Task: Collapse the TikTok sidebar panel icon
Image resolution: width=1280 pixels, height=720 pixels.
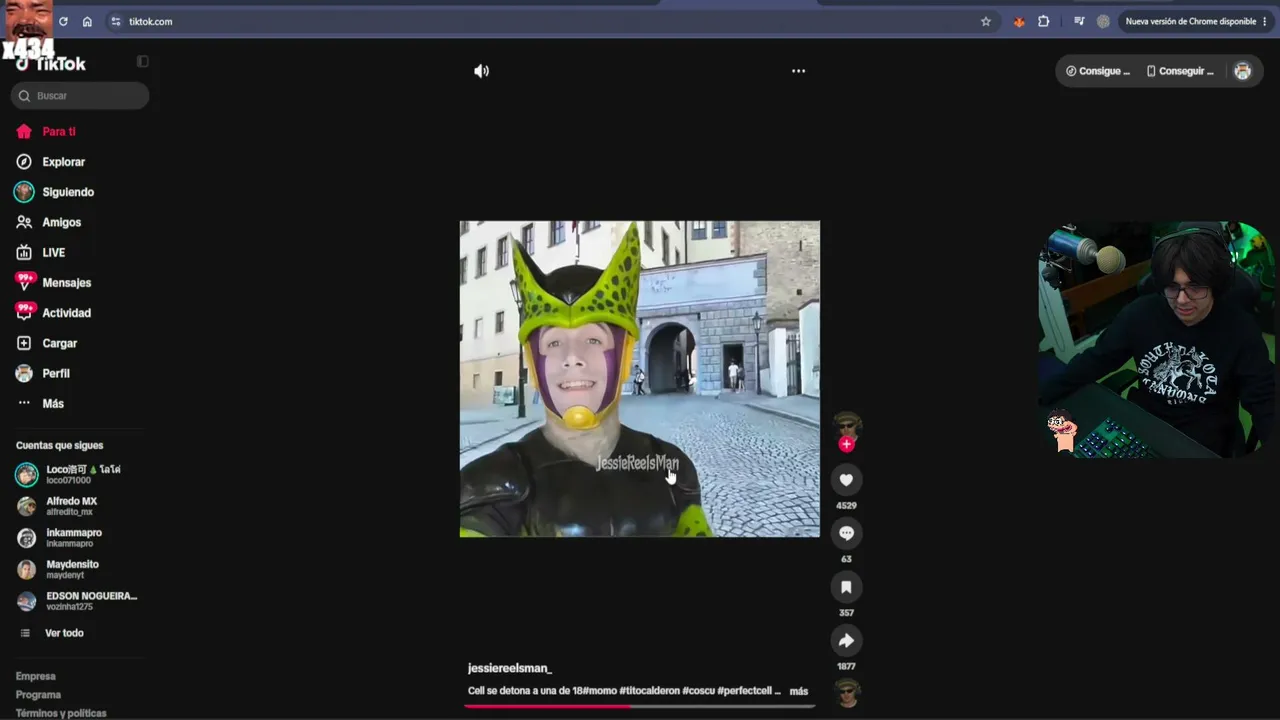Action: click(x=142, y=62)
